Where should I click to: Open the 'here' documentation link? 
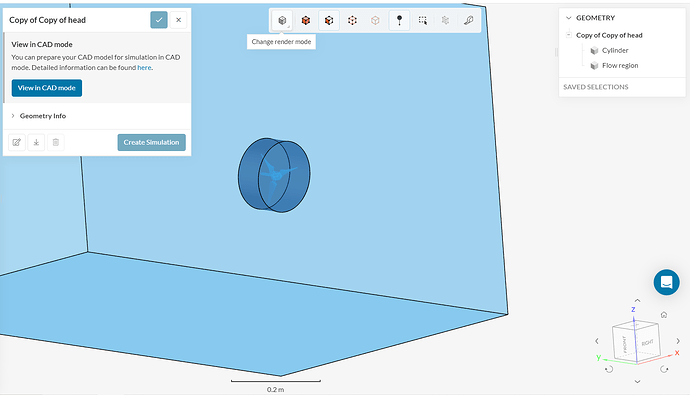(x=144, y=68)
